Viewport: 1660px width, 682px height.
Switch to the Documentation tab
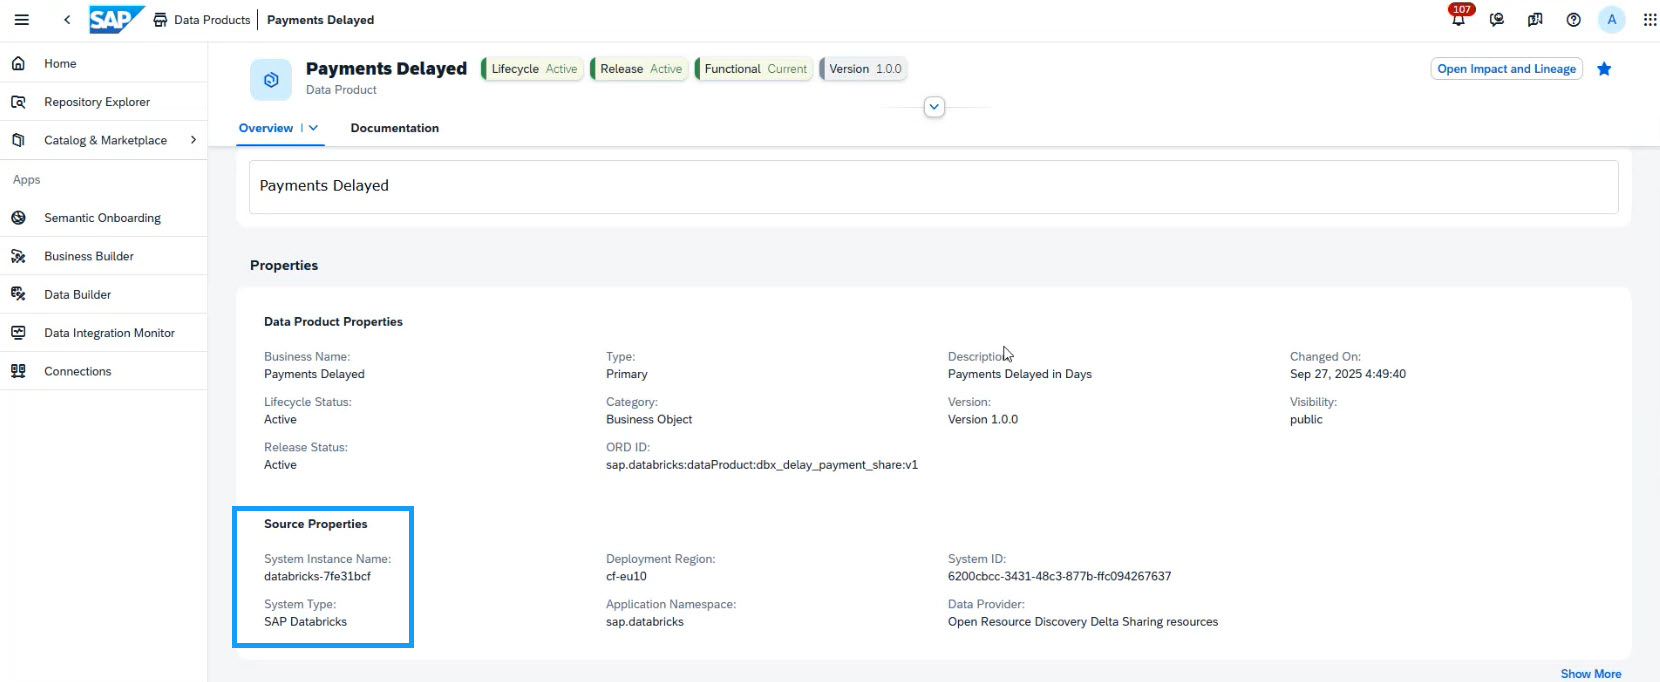[x=394, y=128]
